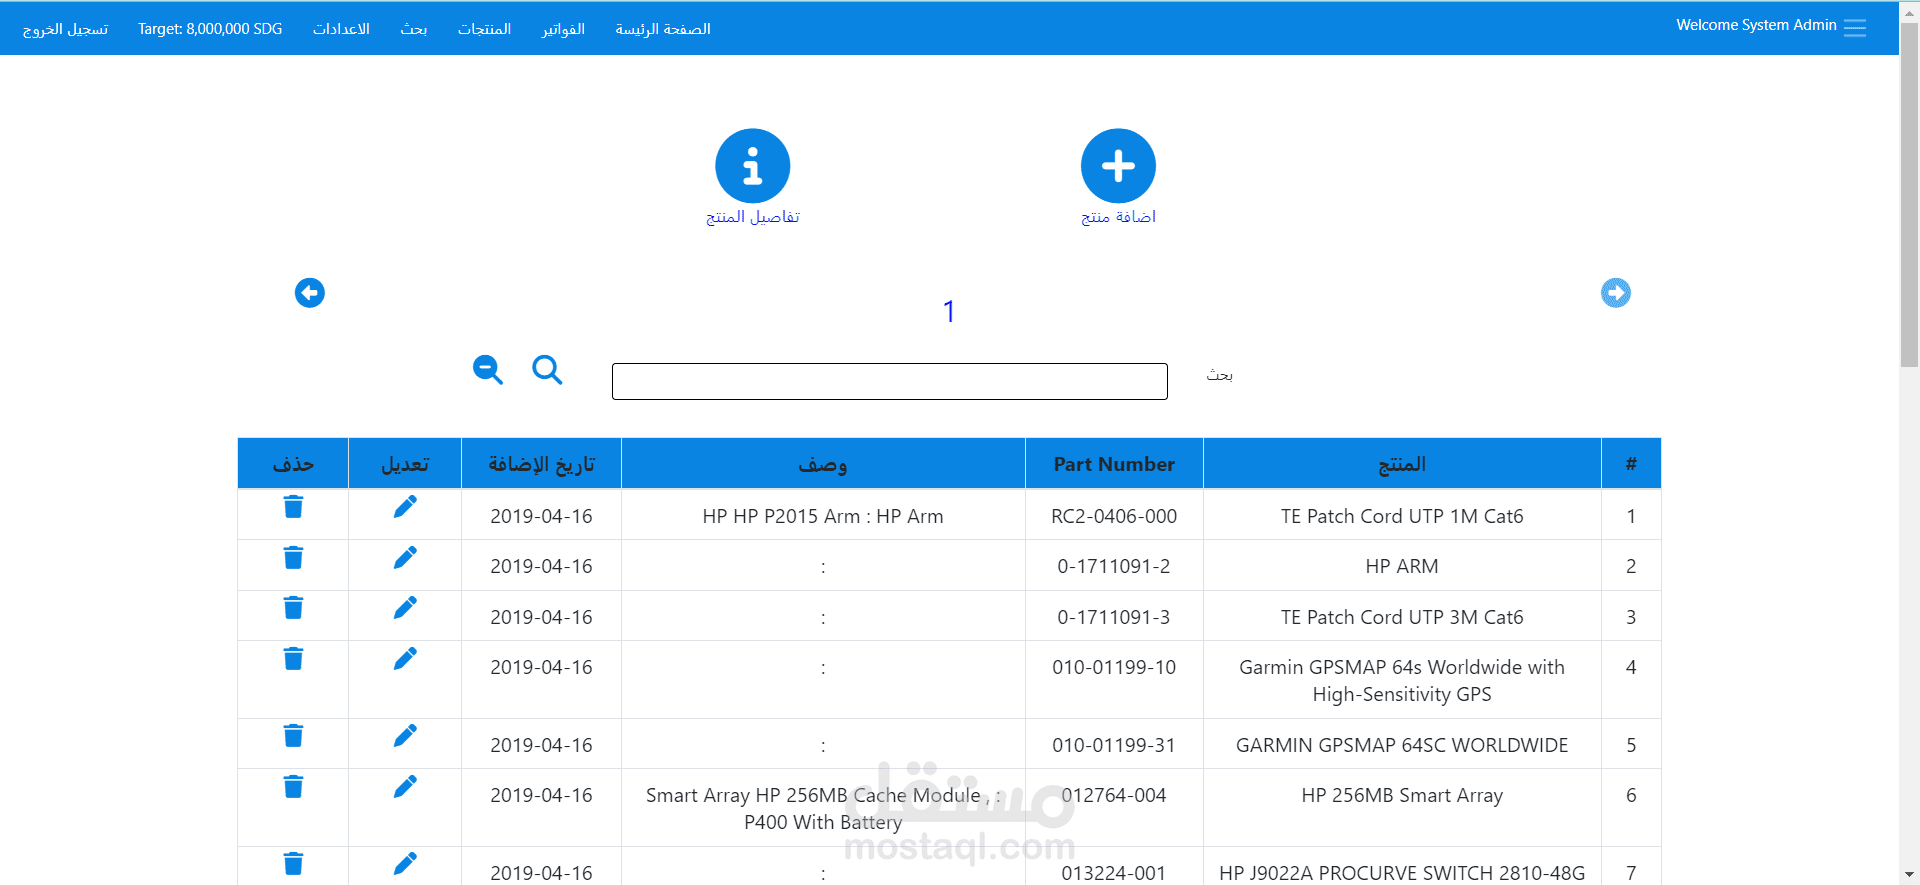
Task: Click part number RC2-0406-000
Action: click(x=1114, y=516)
